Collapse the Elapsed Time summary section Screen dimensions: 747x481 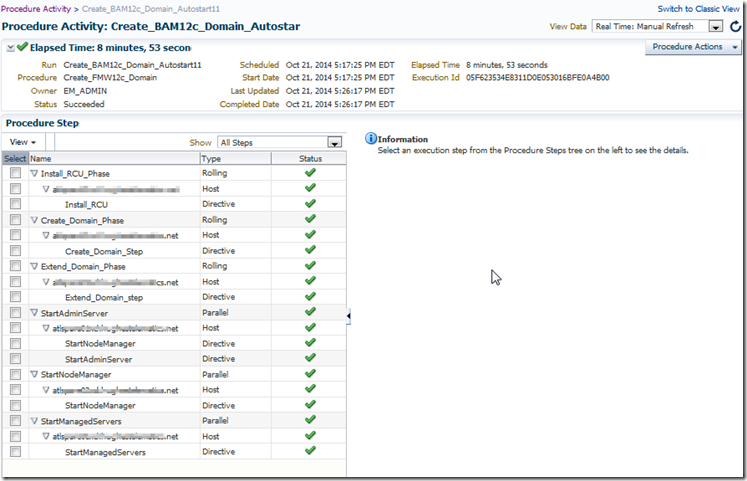pyautogui.click(x=10, y=48)
